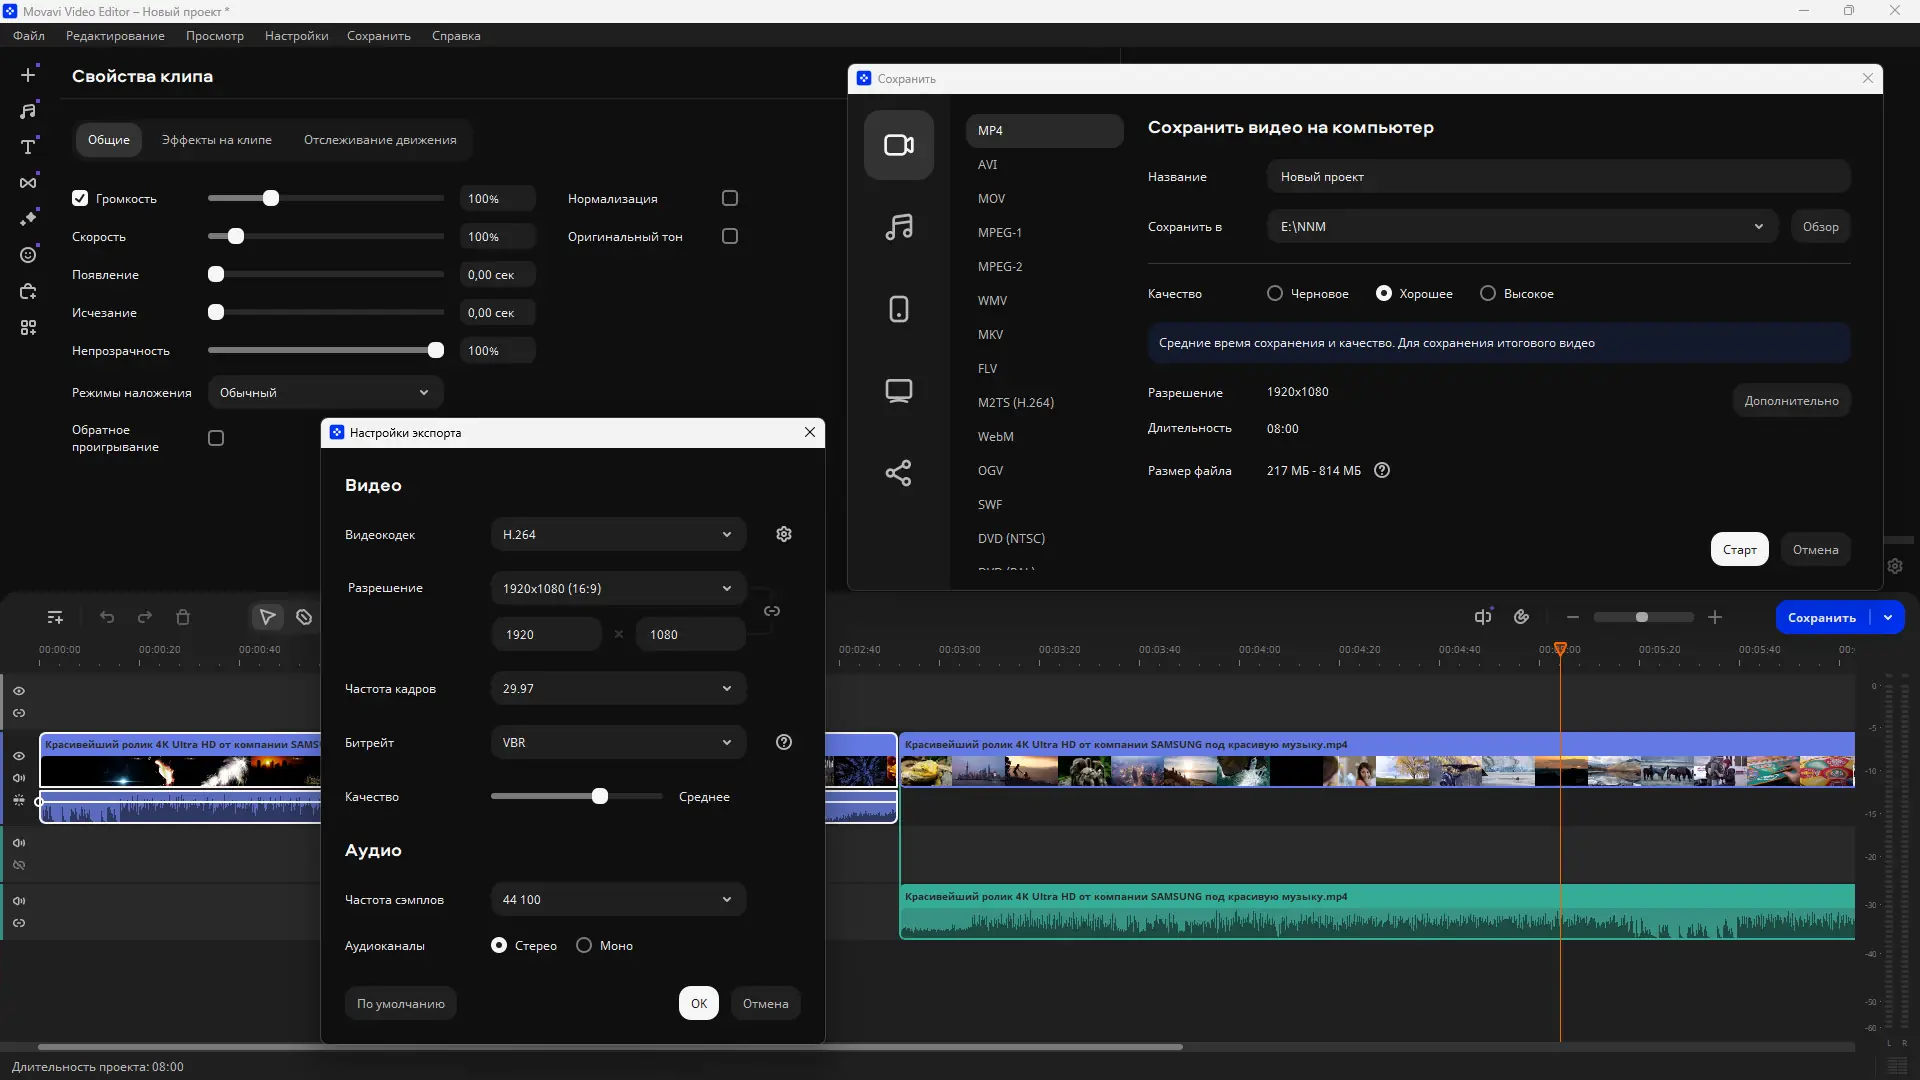Open the Transitions tool in left sidebar

28,183
